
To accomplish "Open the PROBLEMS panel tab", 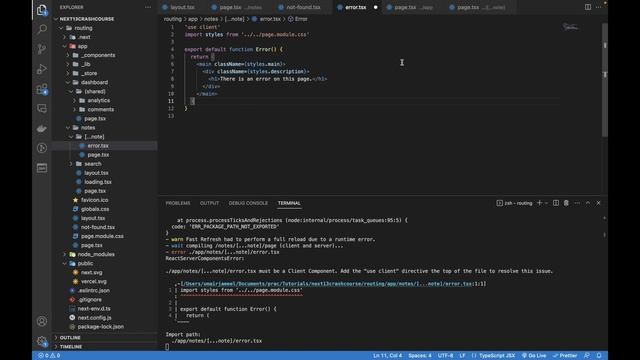I will (x=178, y=203).
